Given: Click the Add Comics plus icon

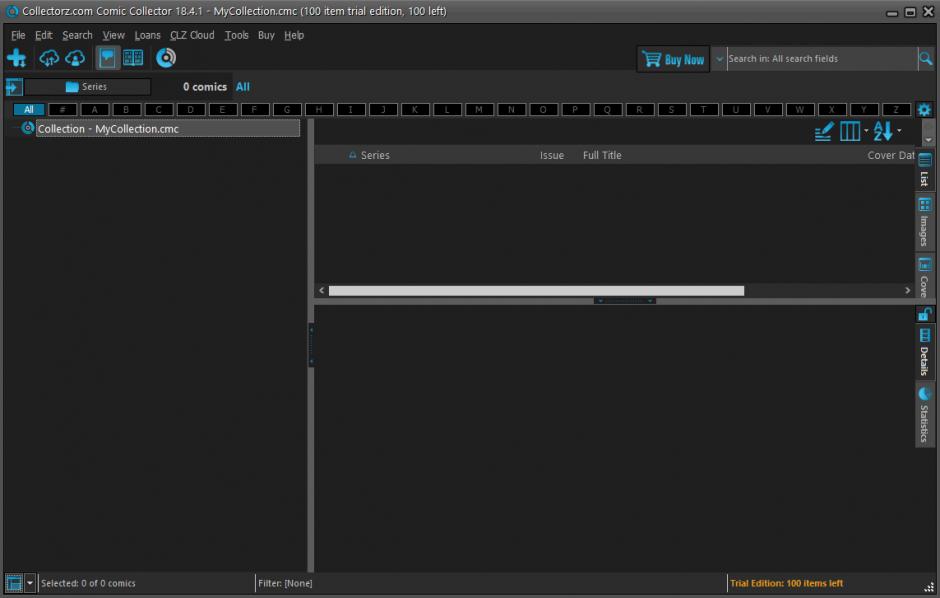Looking at the screenshot, I should [x=16, y=58].
